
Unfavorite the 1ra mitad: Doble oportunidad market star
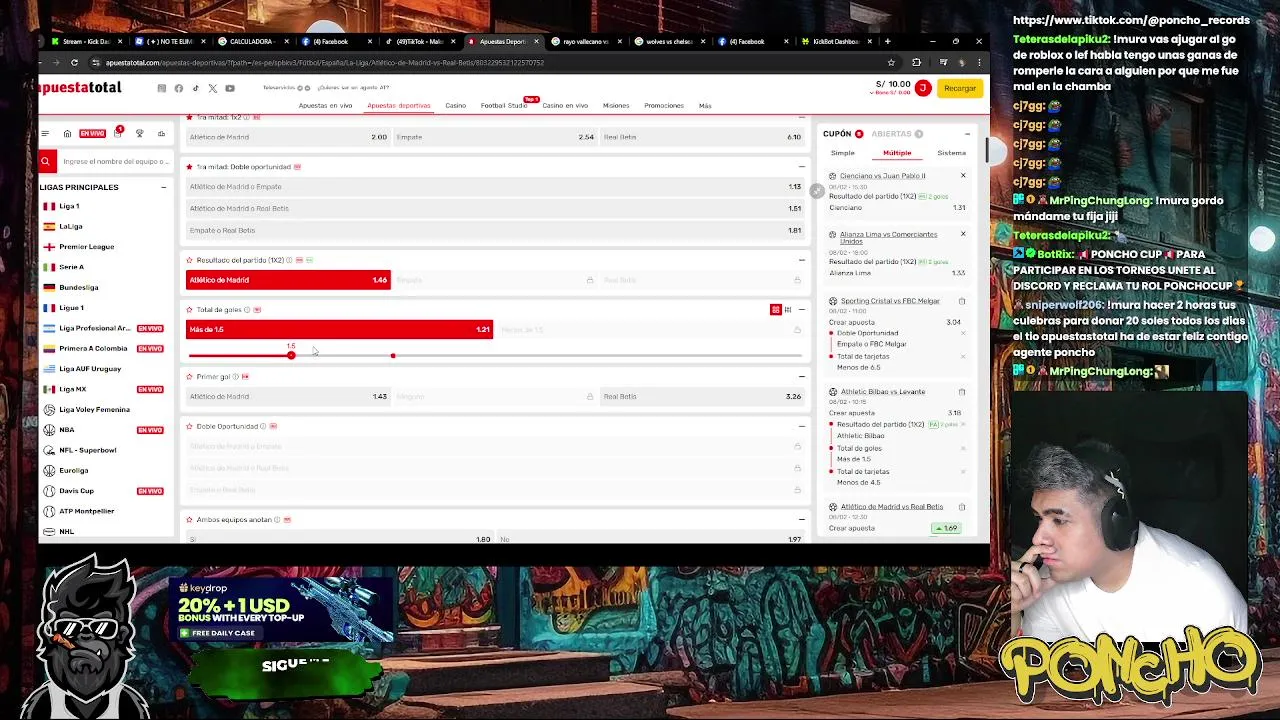click(x=189, y=167)
